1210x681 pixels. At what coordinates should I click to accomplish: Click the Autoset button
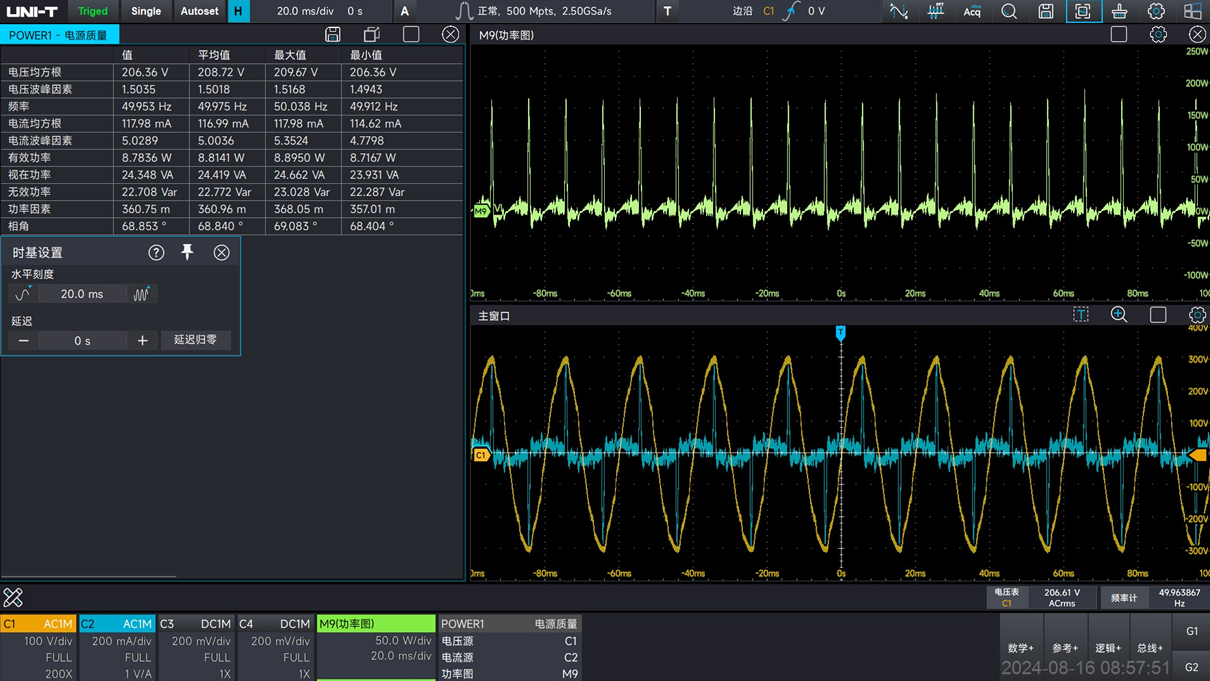(x=199, y=11)
